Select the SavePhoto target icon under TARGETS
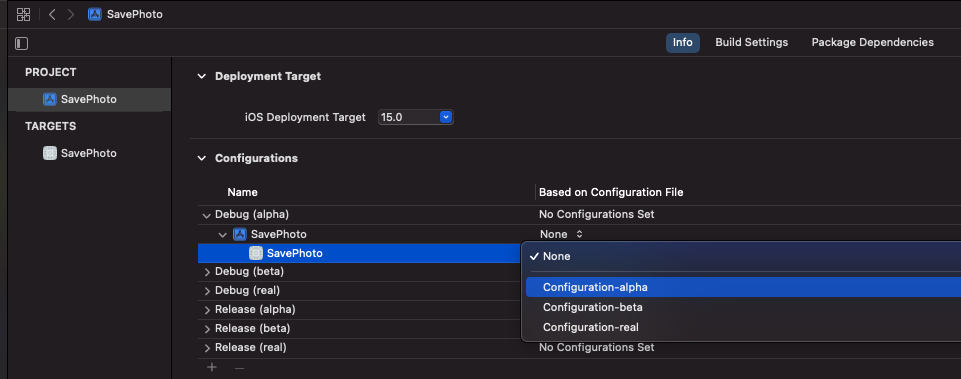The image size is (961, 379). point(50,153)
